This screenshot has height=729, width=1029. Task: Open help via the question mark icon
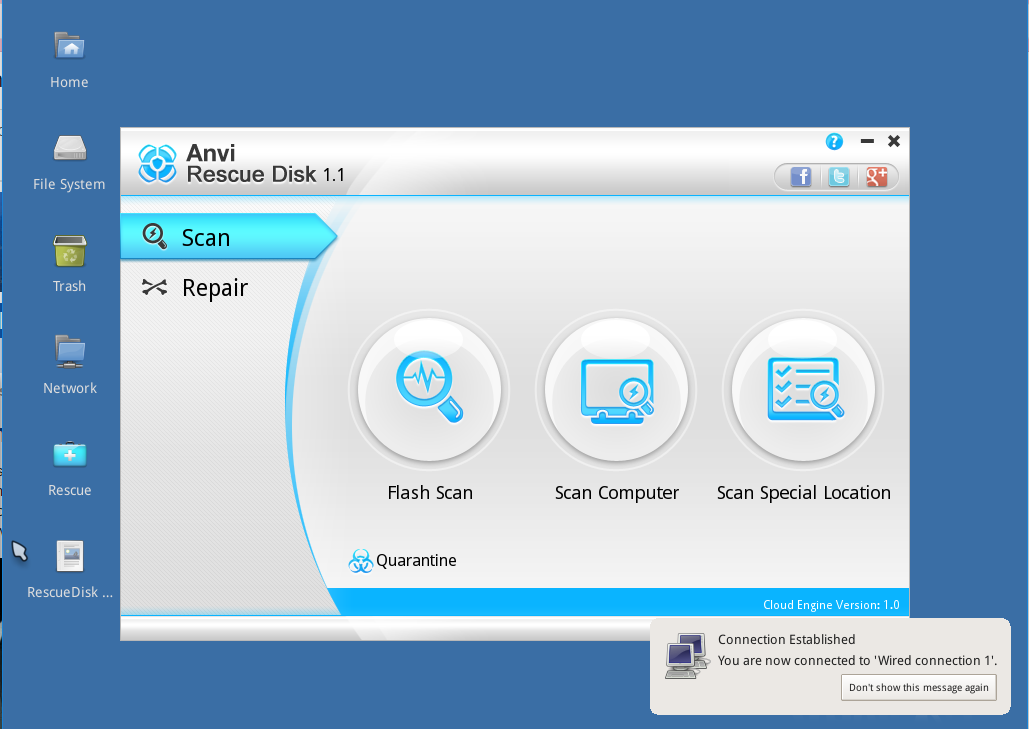[834, 142]
